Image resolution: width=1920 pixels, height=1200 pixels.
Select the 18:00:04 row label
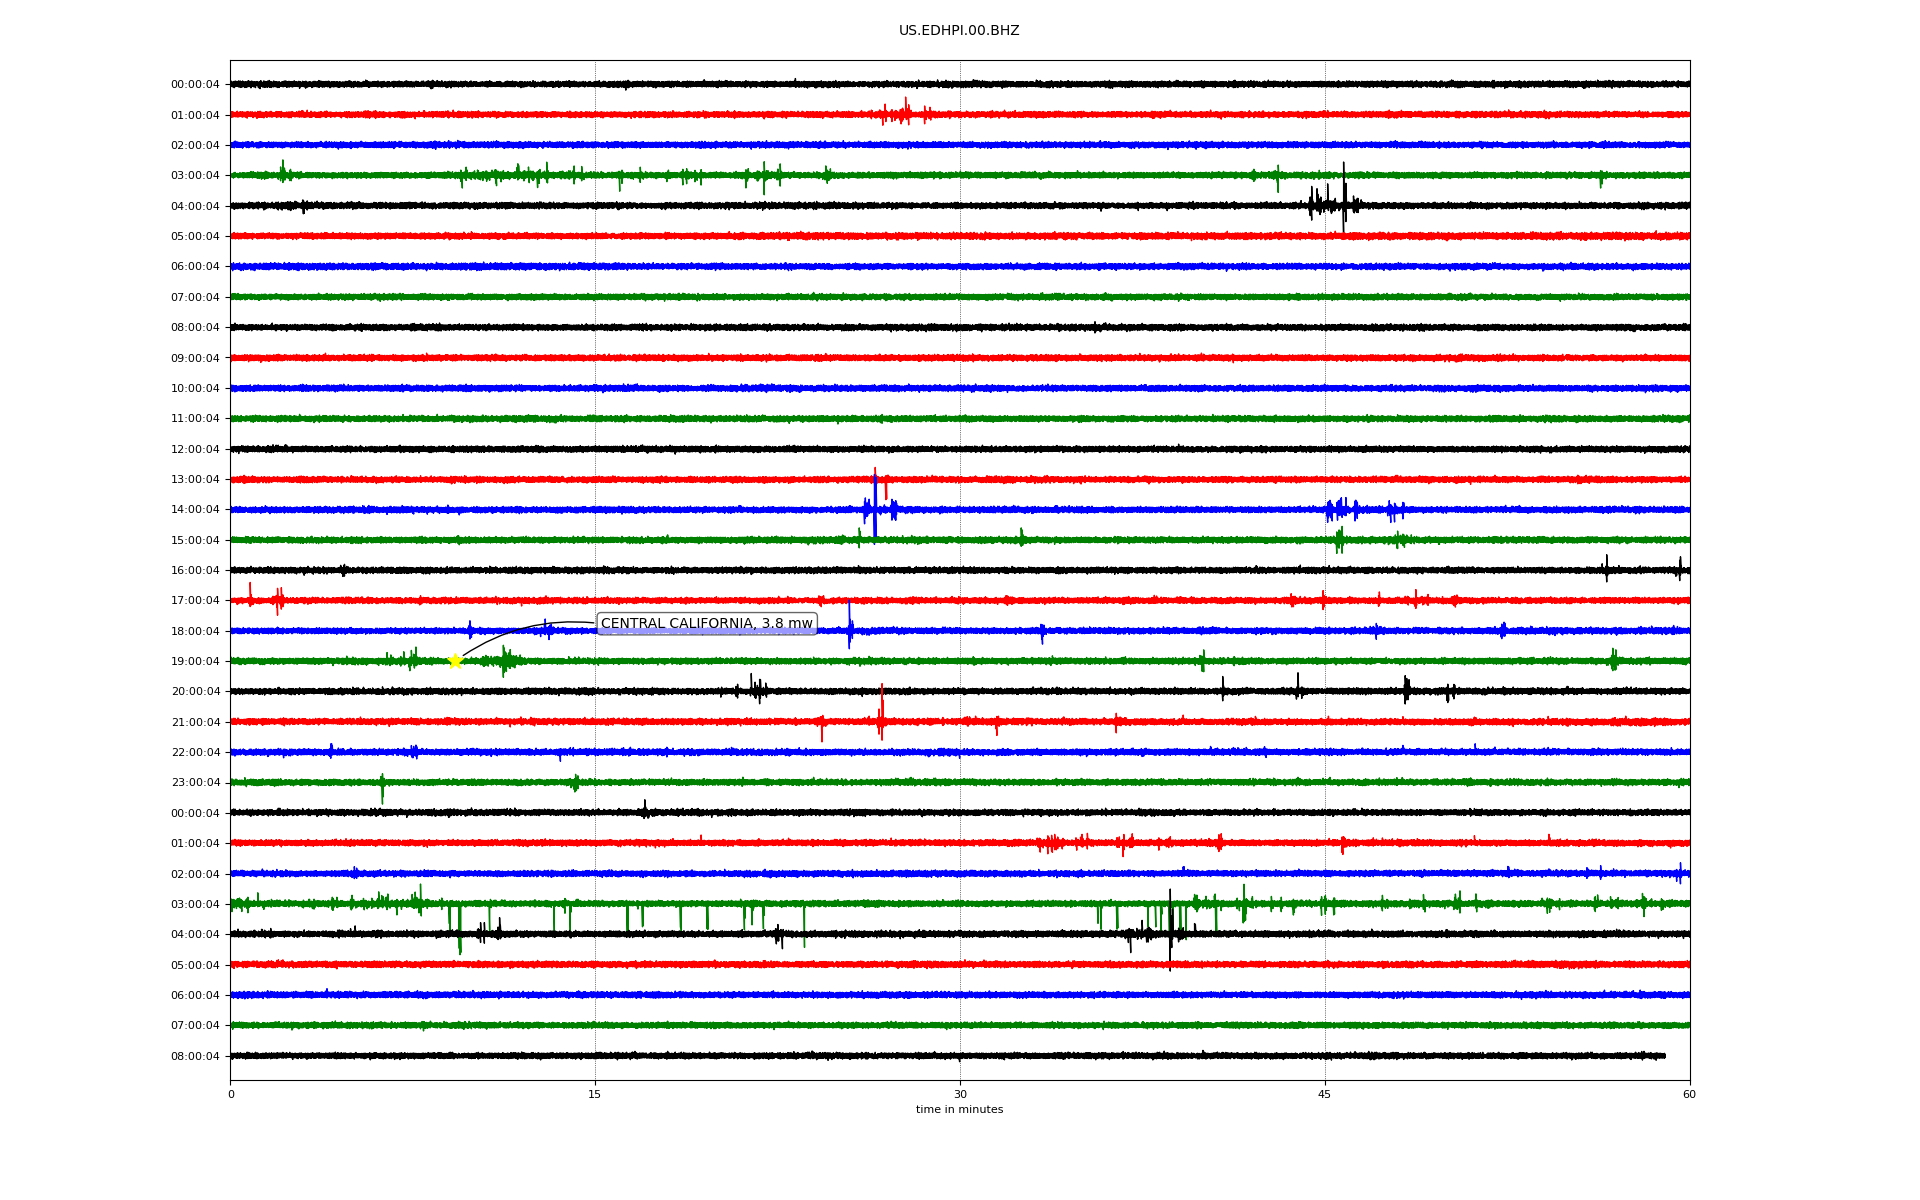(x=195, y=631)
